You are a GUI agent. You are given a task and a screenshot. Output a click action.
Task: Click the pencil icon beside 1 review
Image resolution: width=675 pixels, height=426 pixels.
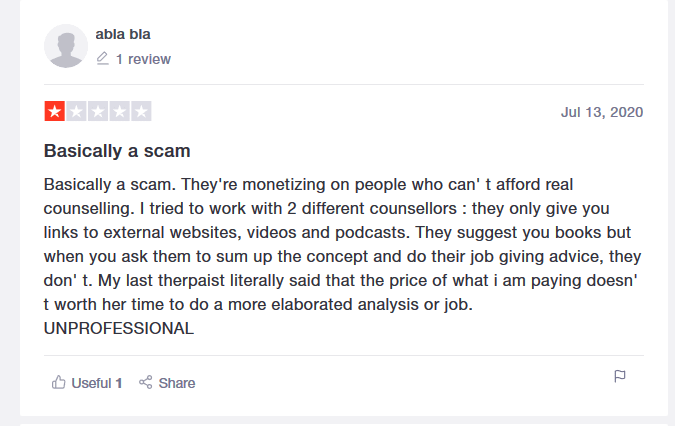coord(102,59)
